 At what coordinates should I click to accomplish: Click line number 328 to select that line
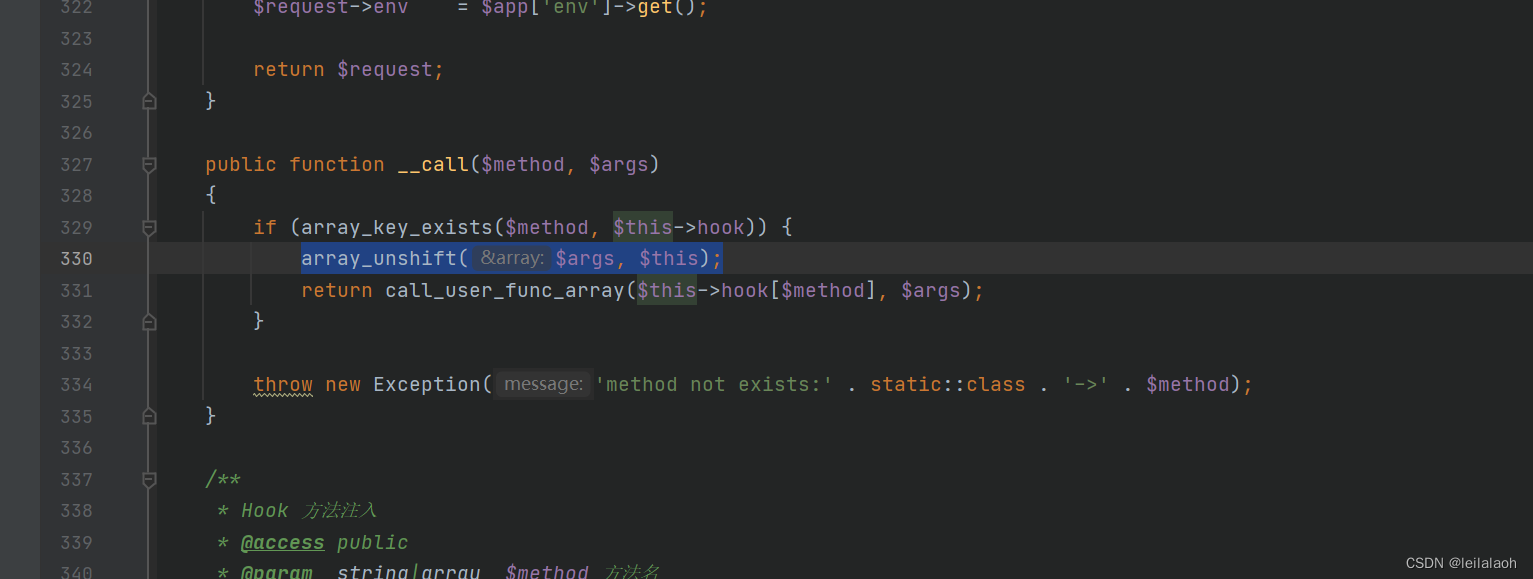tap(76, 196)
